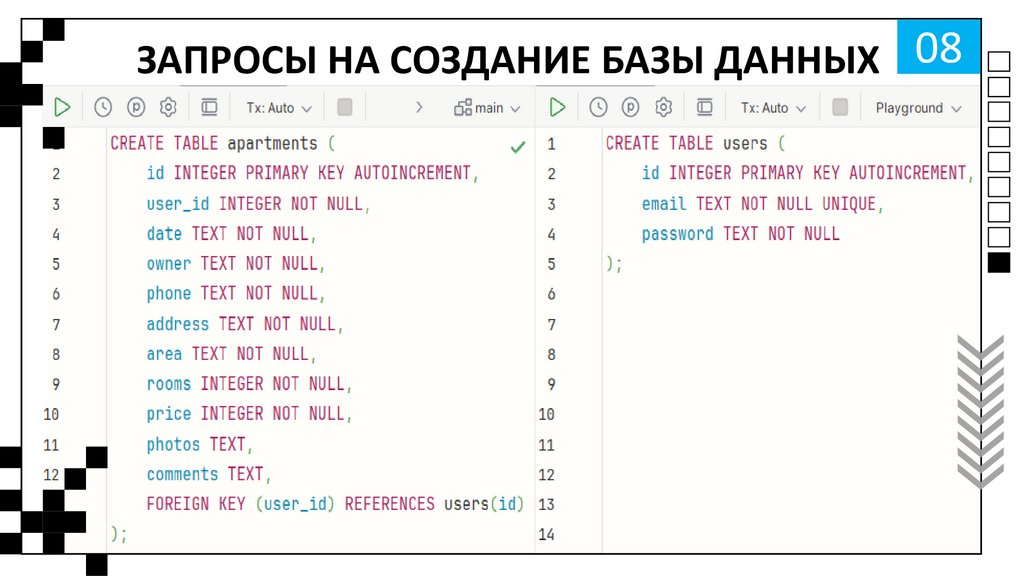Click the 'rooms INTEGER NOT NULL' line
The image size is (1024, 576).
coord(249,383)
